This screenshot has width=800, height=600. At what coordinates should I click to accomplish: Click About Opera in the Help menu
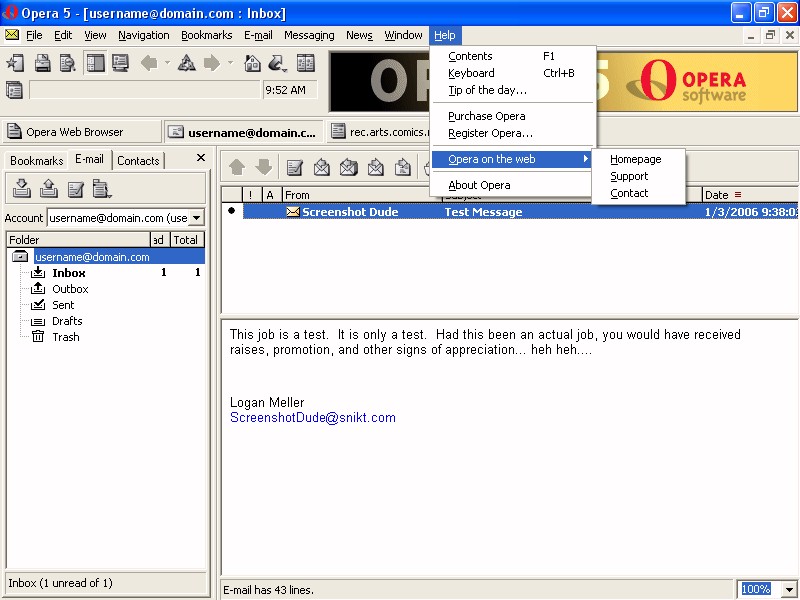click(x=513, y=185)
